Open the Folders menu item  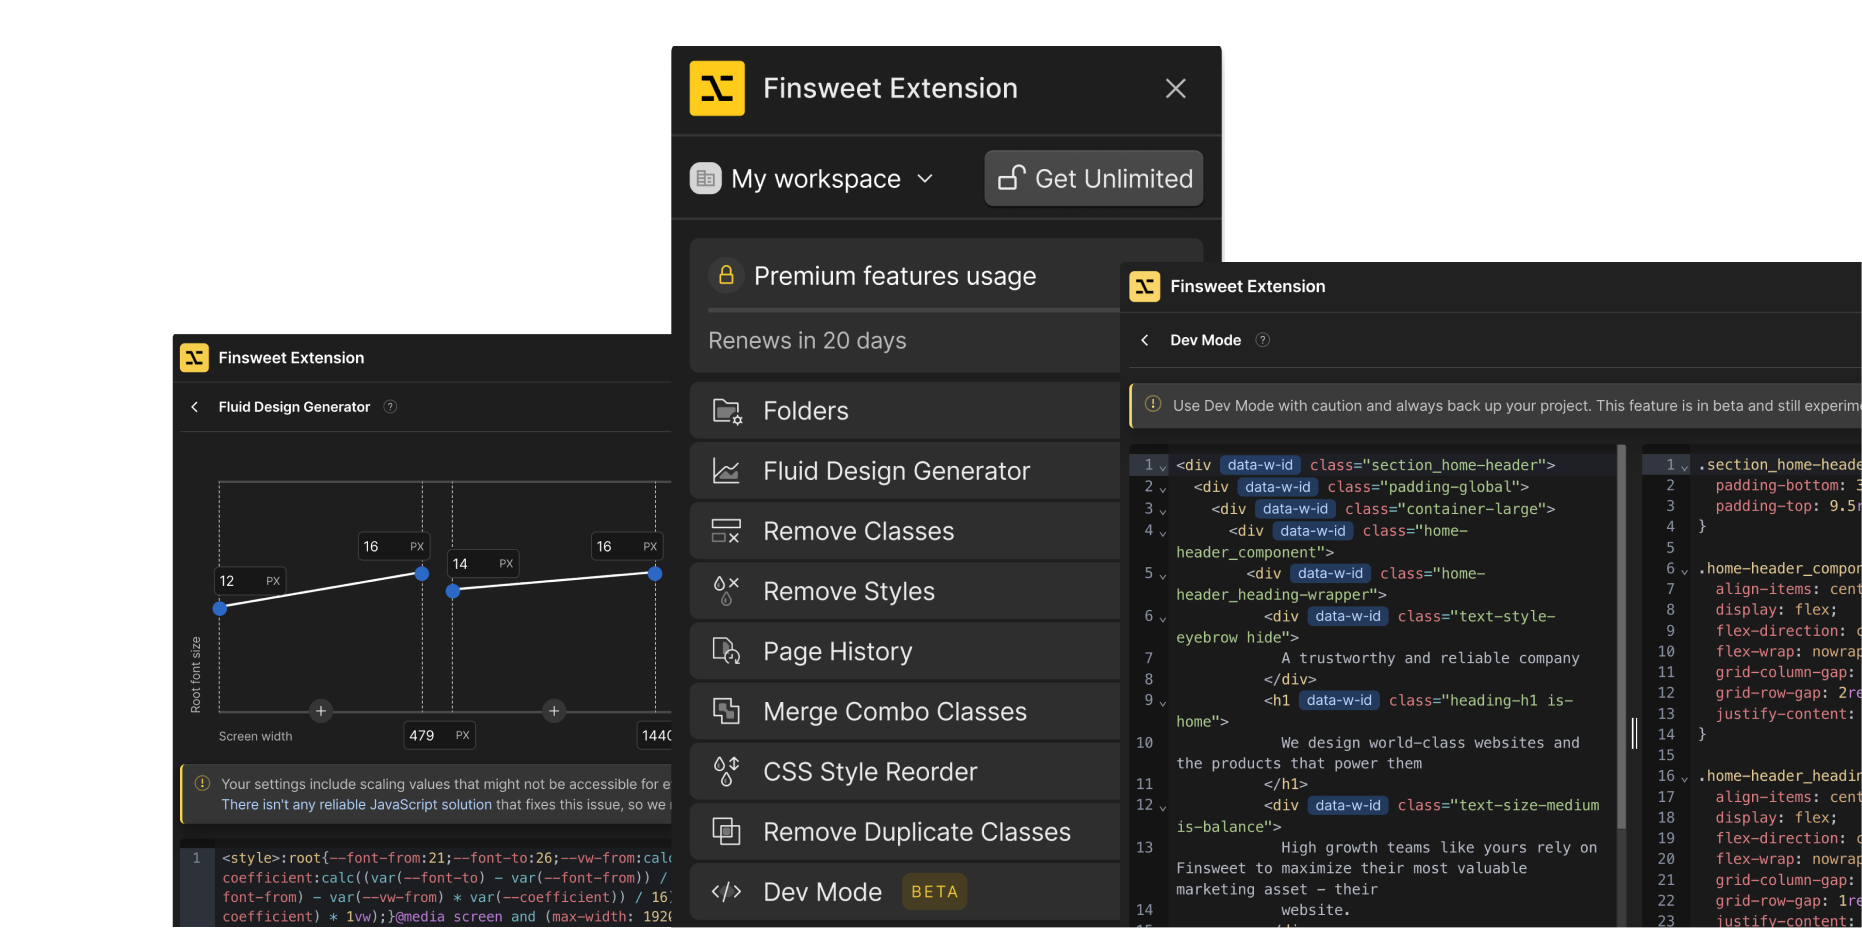tap(905, 411)
